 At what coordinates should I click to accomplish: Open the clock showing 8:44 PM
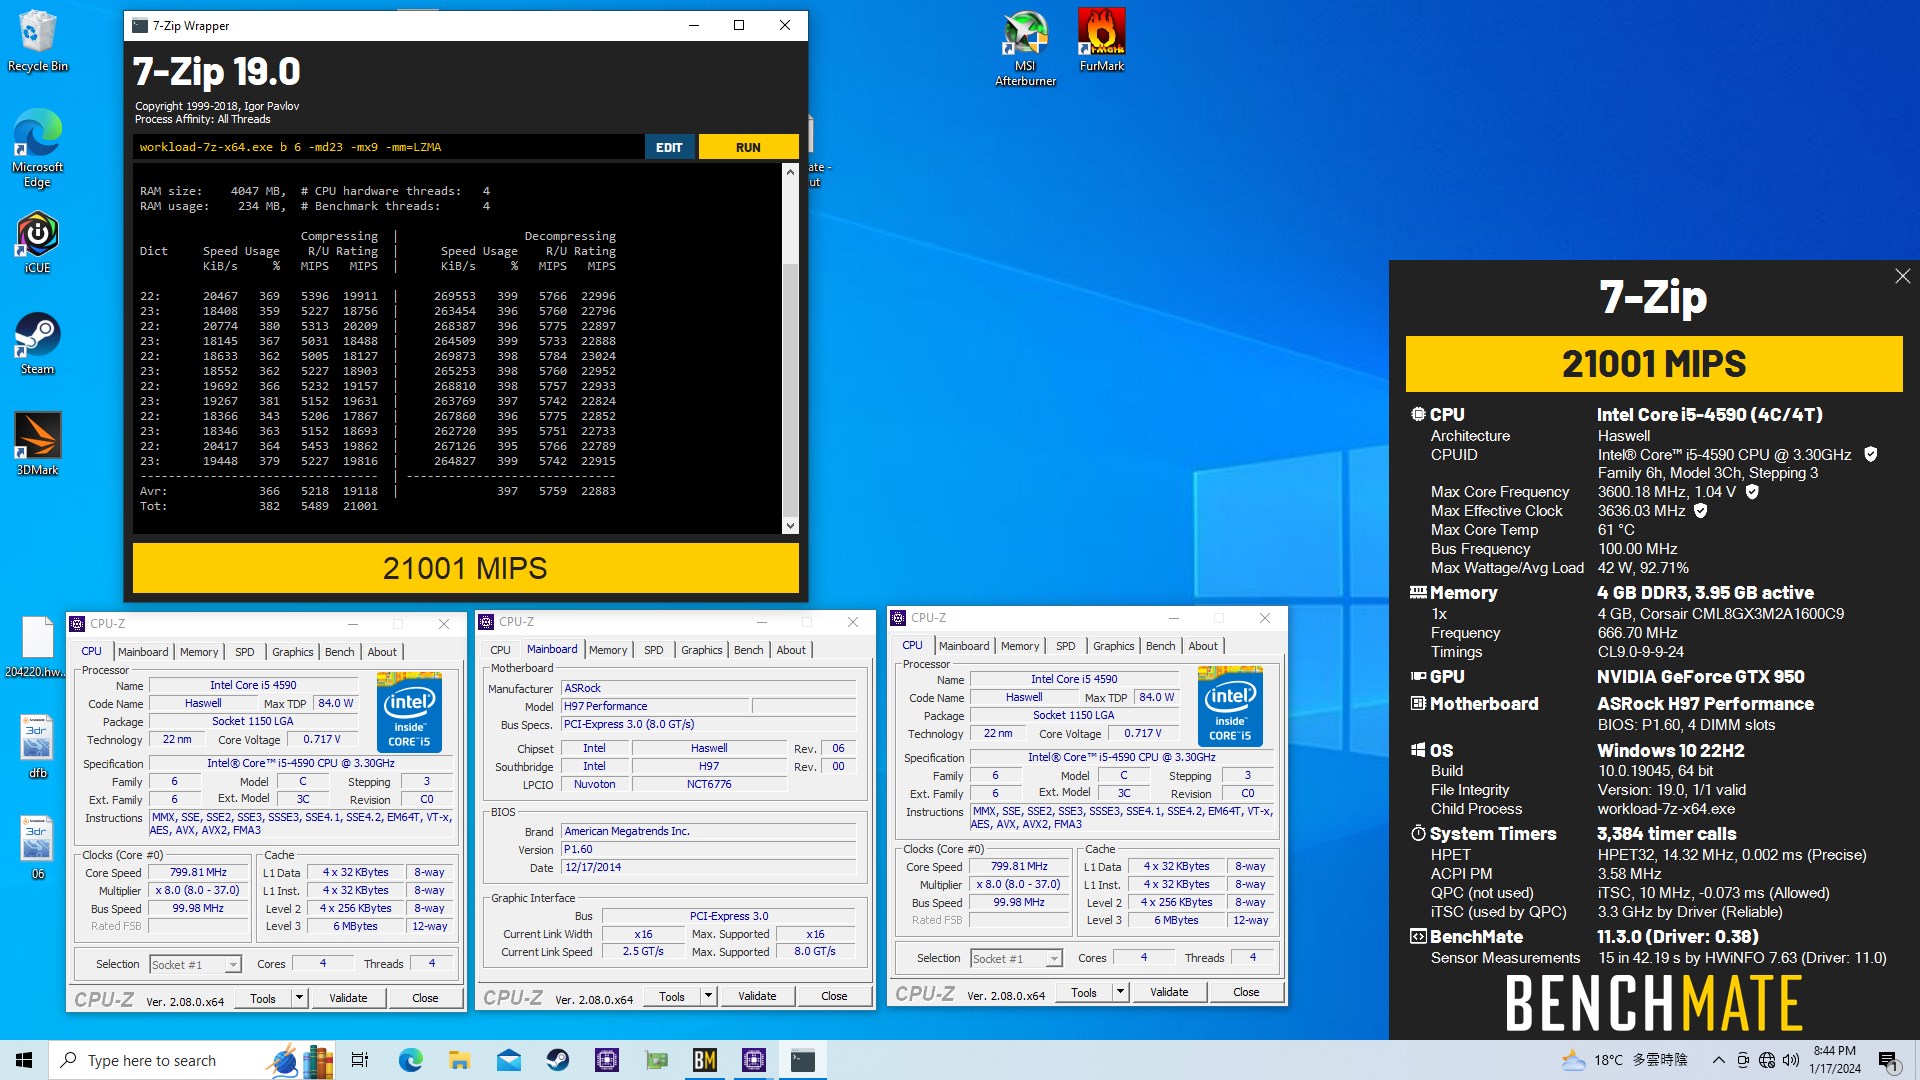tap(1835, 1060)
